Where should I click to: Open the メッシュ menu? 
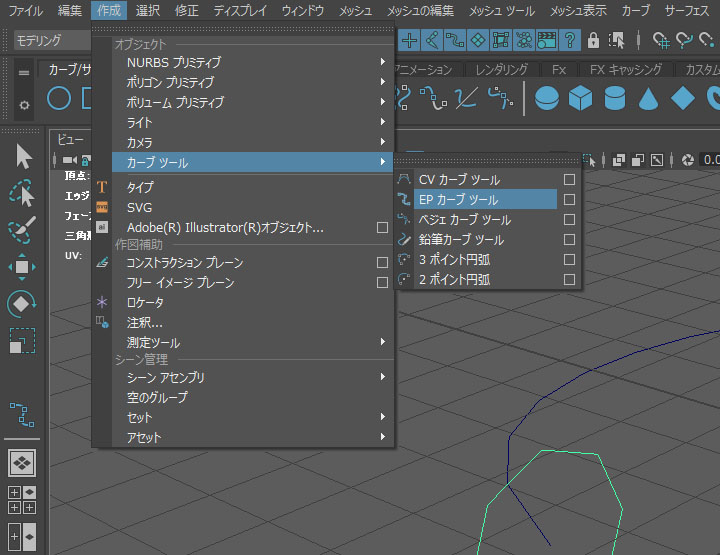[355, 11]
